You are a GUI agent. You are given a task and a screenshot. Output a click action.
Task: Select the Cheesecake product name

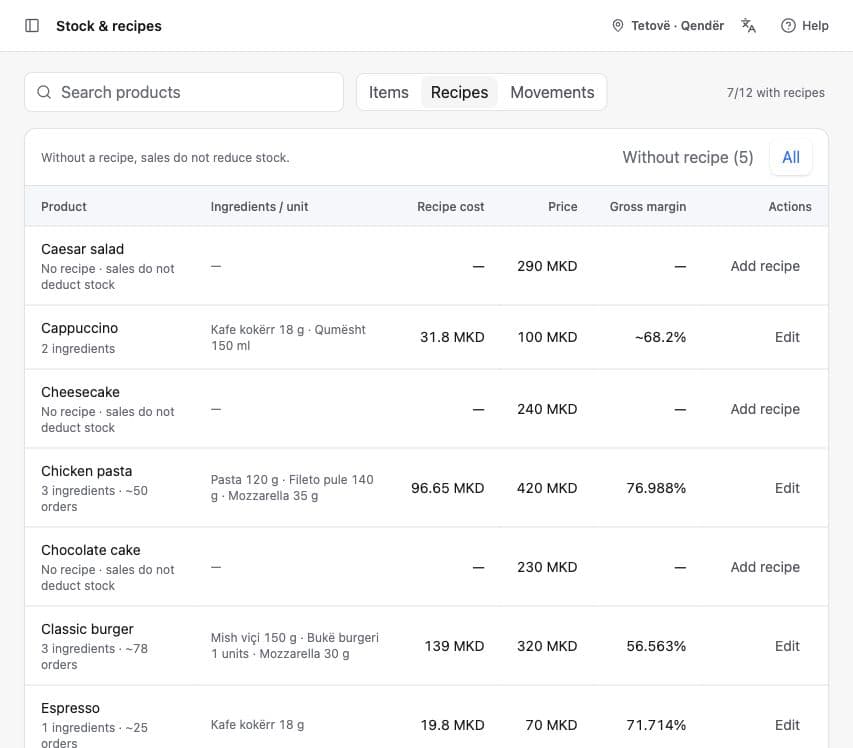pyautogui.click(x=80, y=392)
